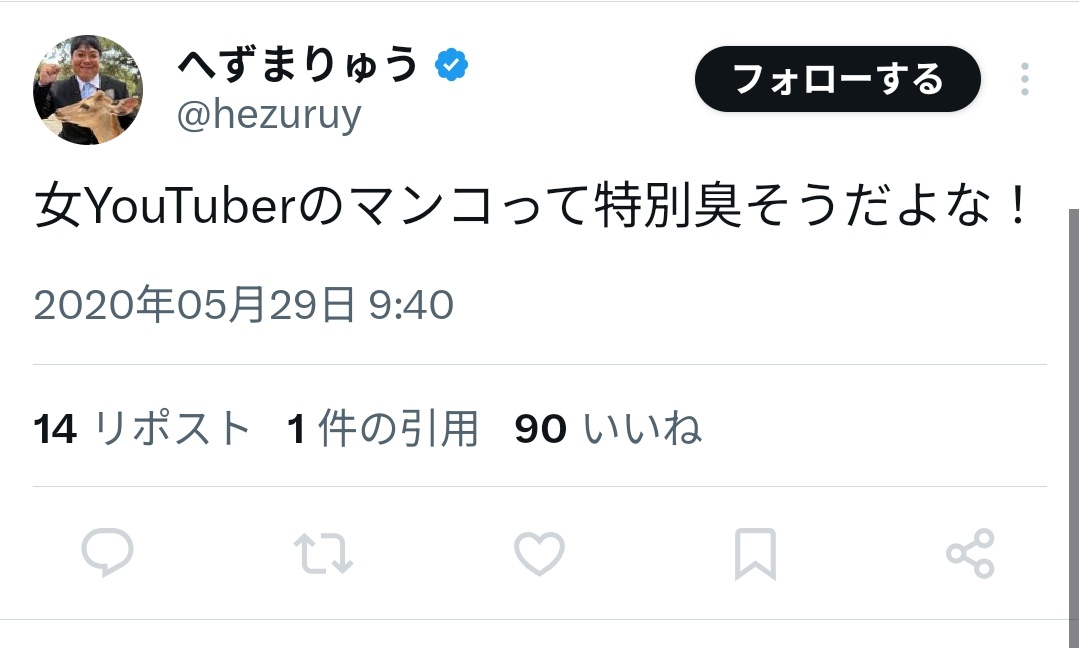View the いいね likes label list
Image resolution: width=1079 pixels, height=648 pixels.
643,428
